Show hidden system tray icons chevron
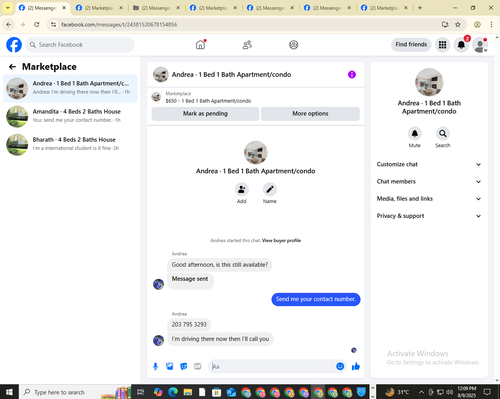The width and height of the screenshot is (500, 399). click(x=421, y=392)
